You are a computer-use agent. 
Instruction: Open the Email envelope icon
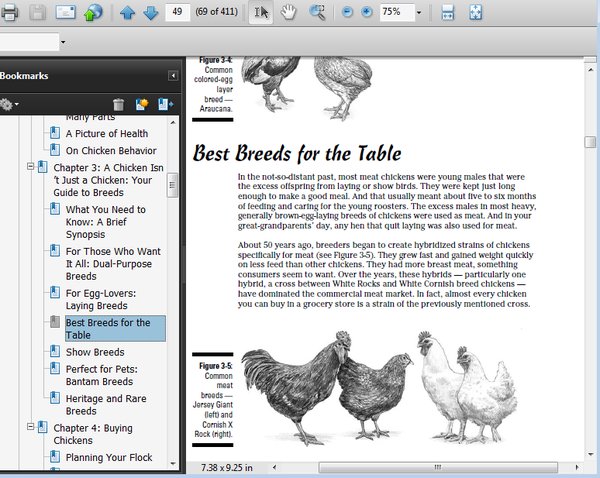[65, 12]
